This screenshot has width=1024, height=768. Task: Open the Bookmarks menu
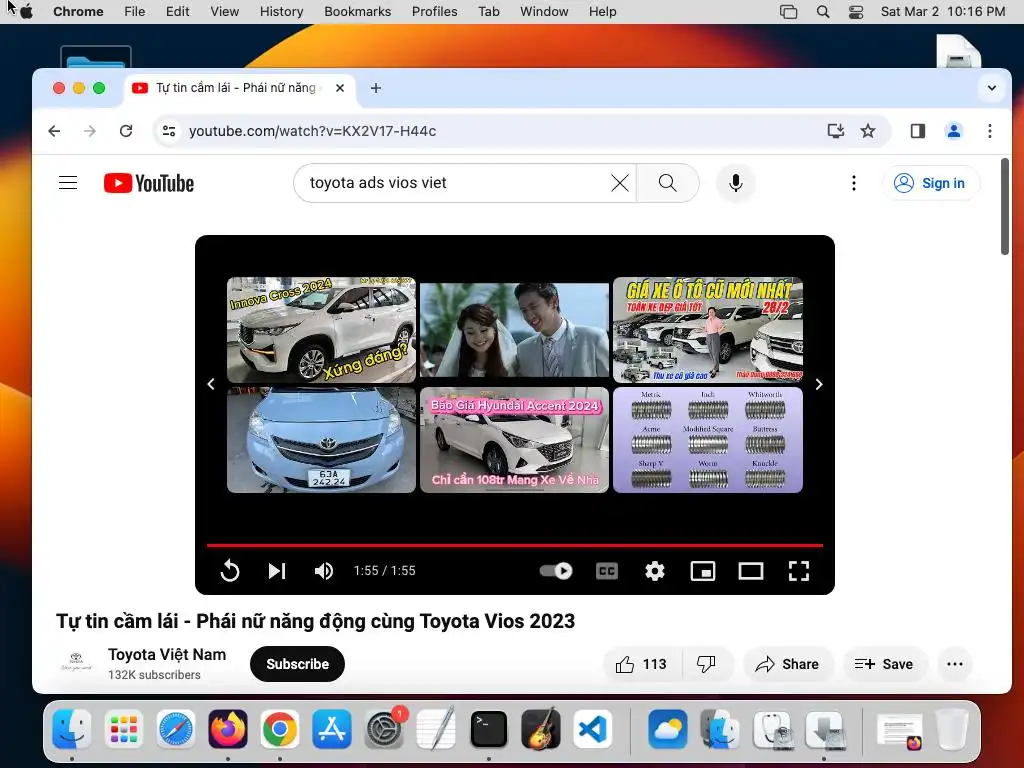pos(357,11)
